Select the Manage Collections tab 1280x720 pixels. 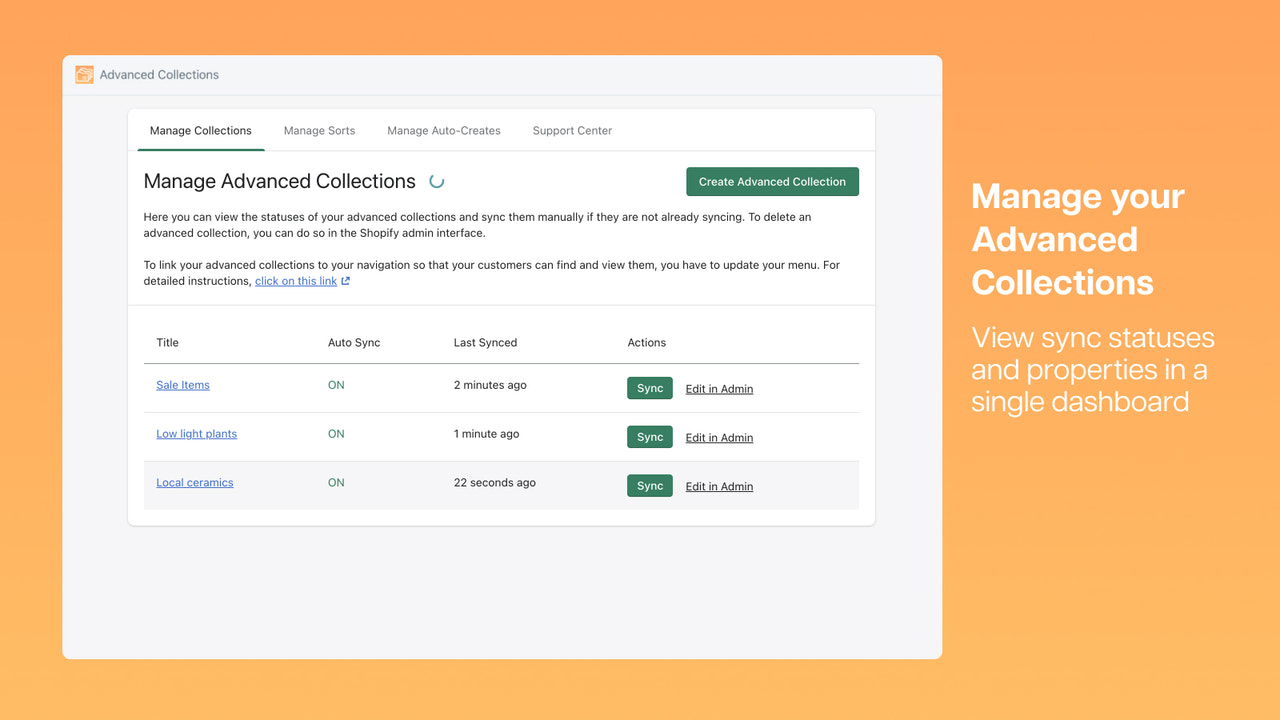pyautogui.click(x=200, y=130)
